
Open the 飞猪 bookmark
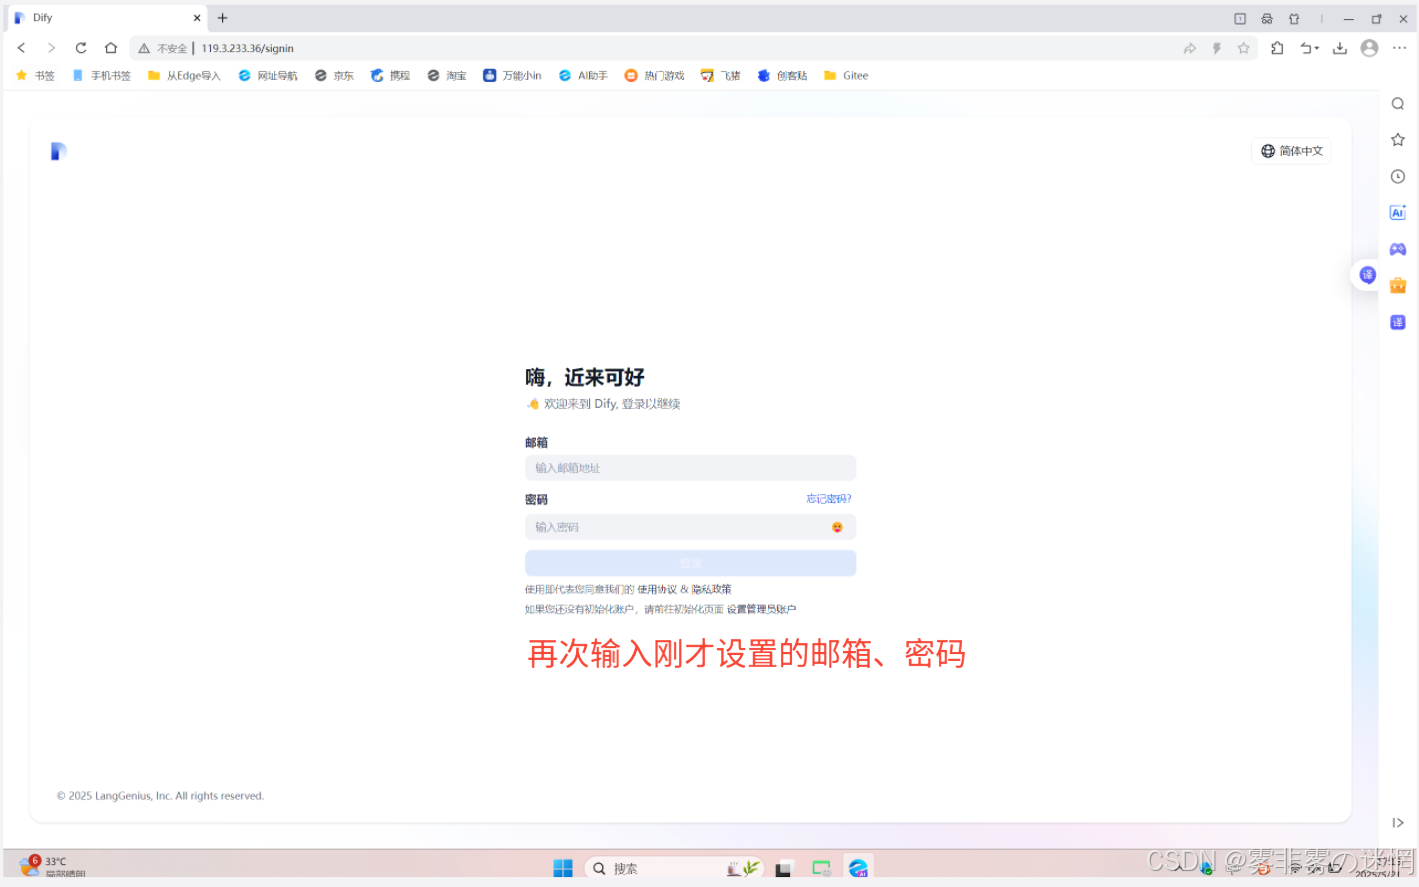[x=721, y=76]
